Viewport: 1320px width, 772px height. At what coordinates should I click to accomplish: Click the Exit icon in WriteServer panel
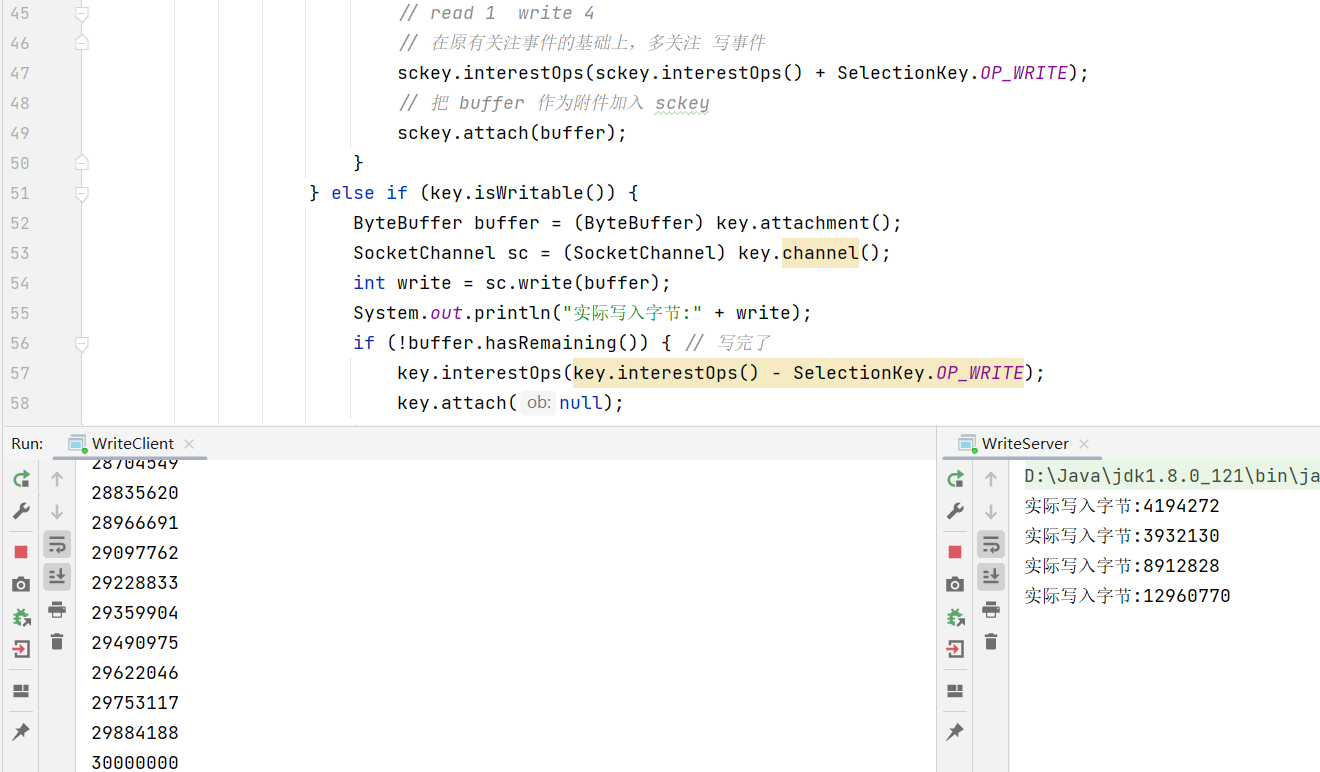pyautogui.click(x=955, y=650)
